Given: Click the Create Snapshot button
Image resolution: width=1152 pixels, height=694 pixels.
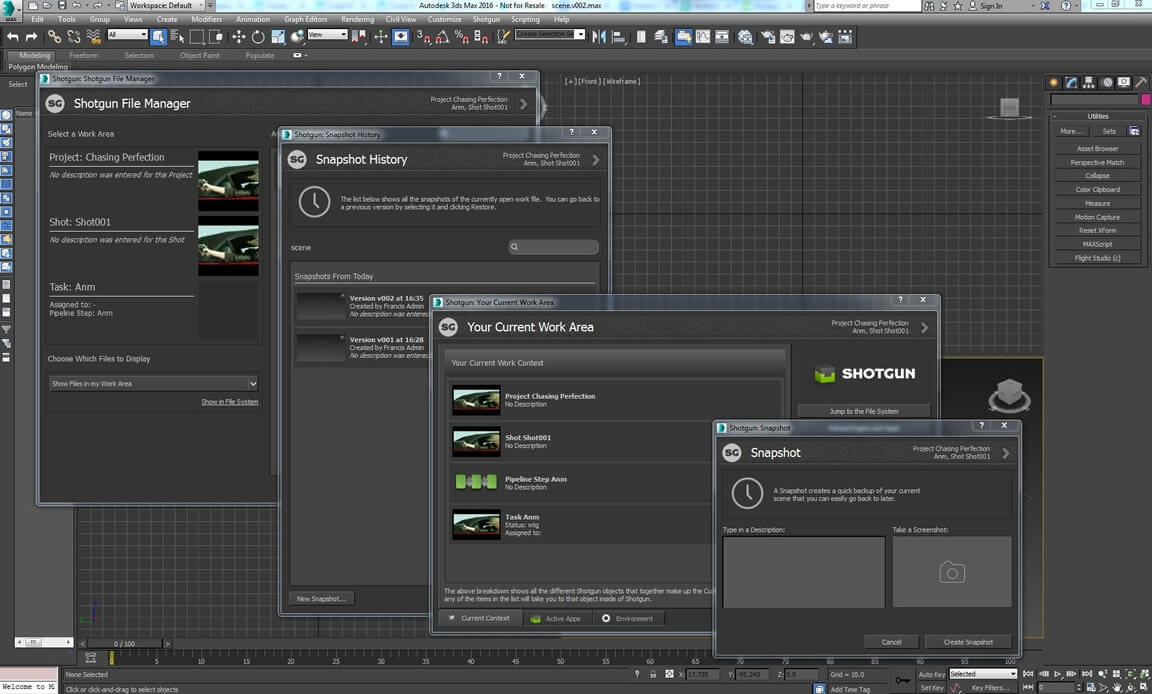Looking at the screenshot, I should 967,642.
